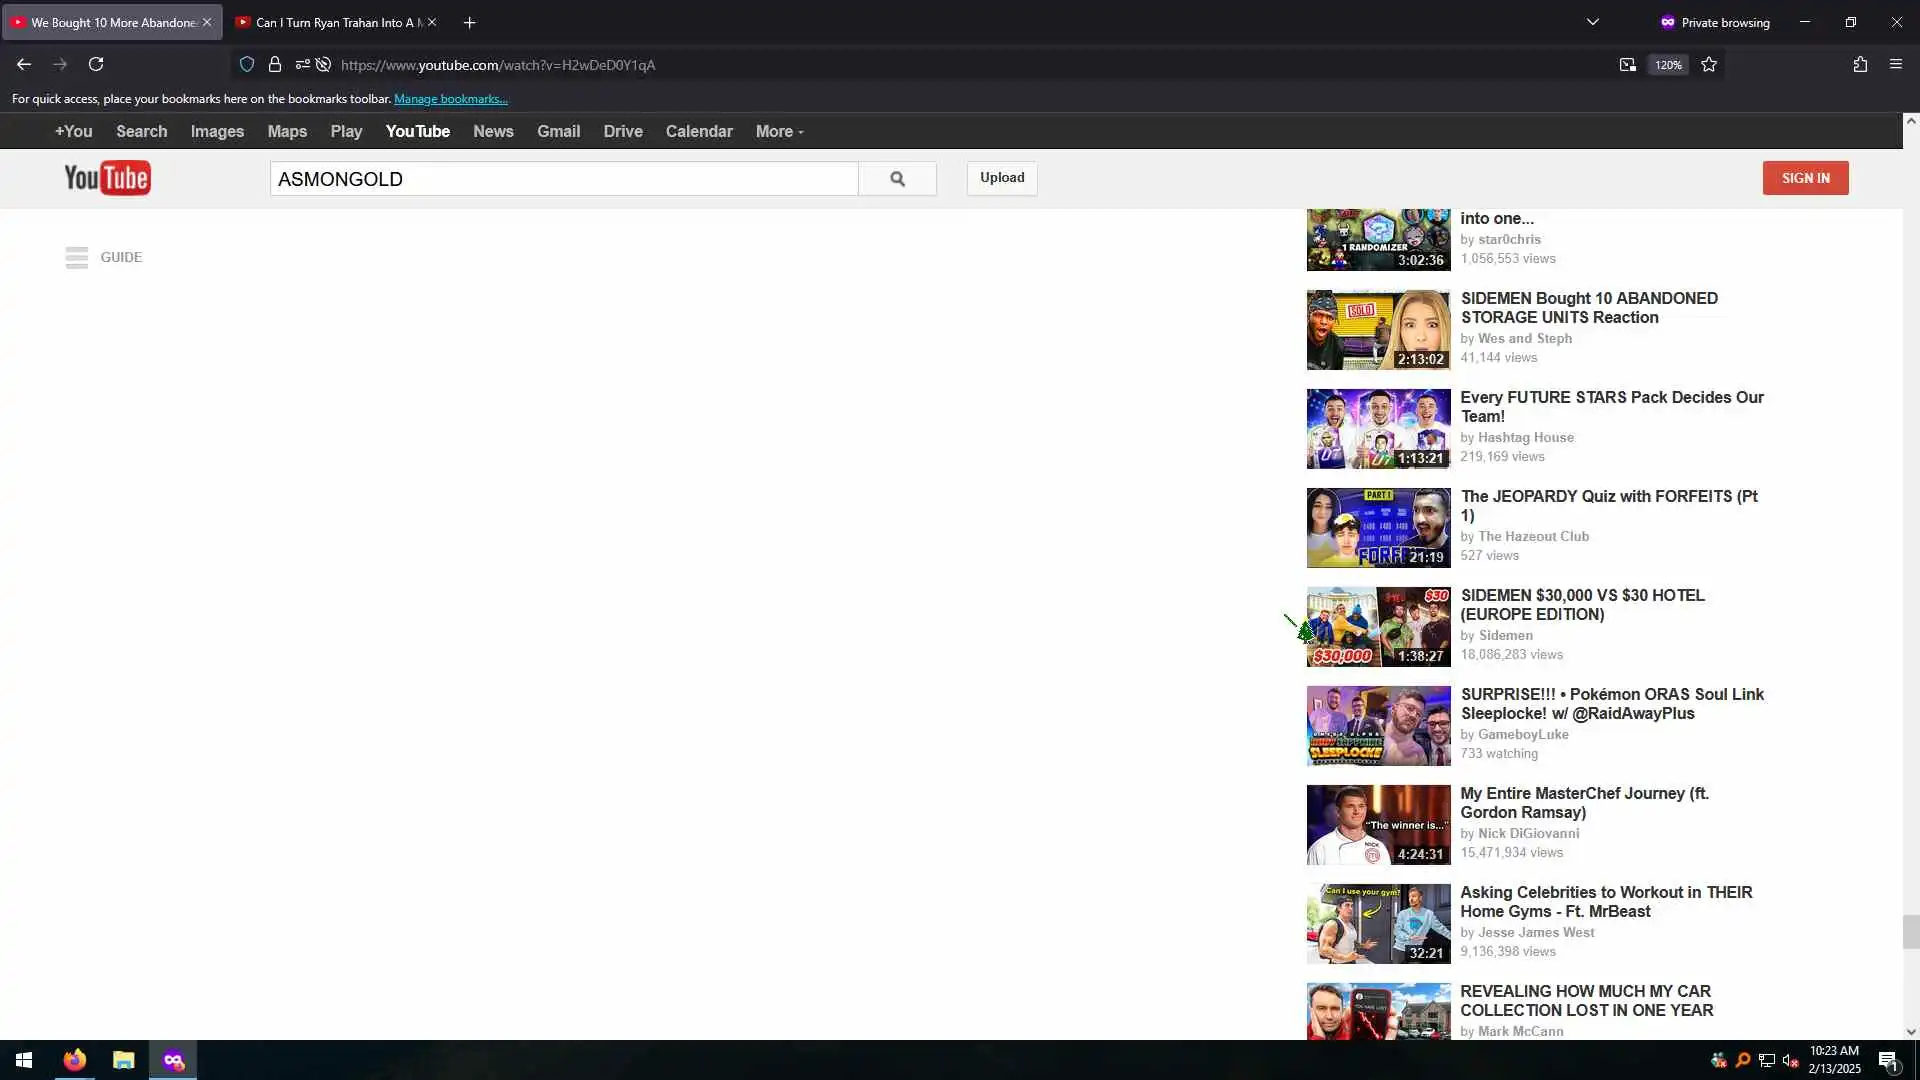Screen dimensions: 1920x1080
Task: Click the SIGN IN button
Action: pos(1805,178)
